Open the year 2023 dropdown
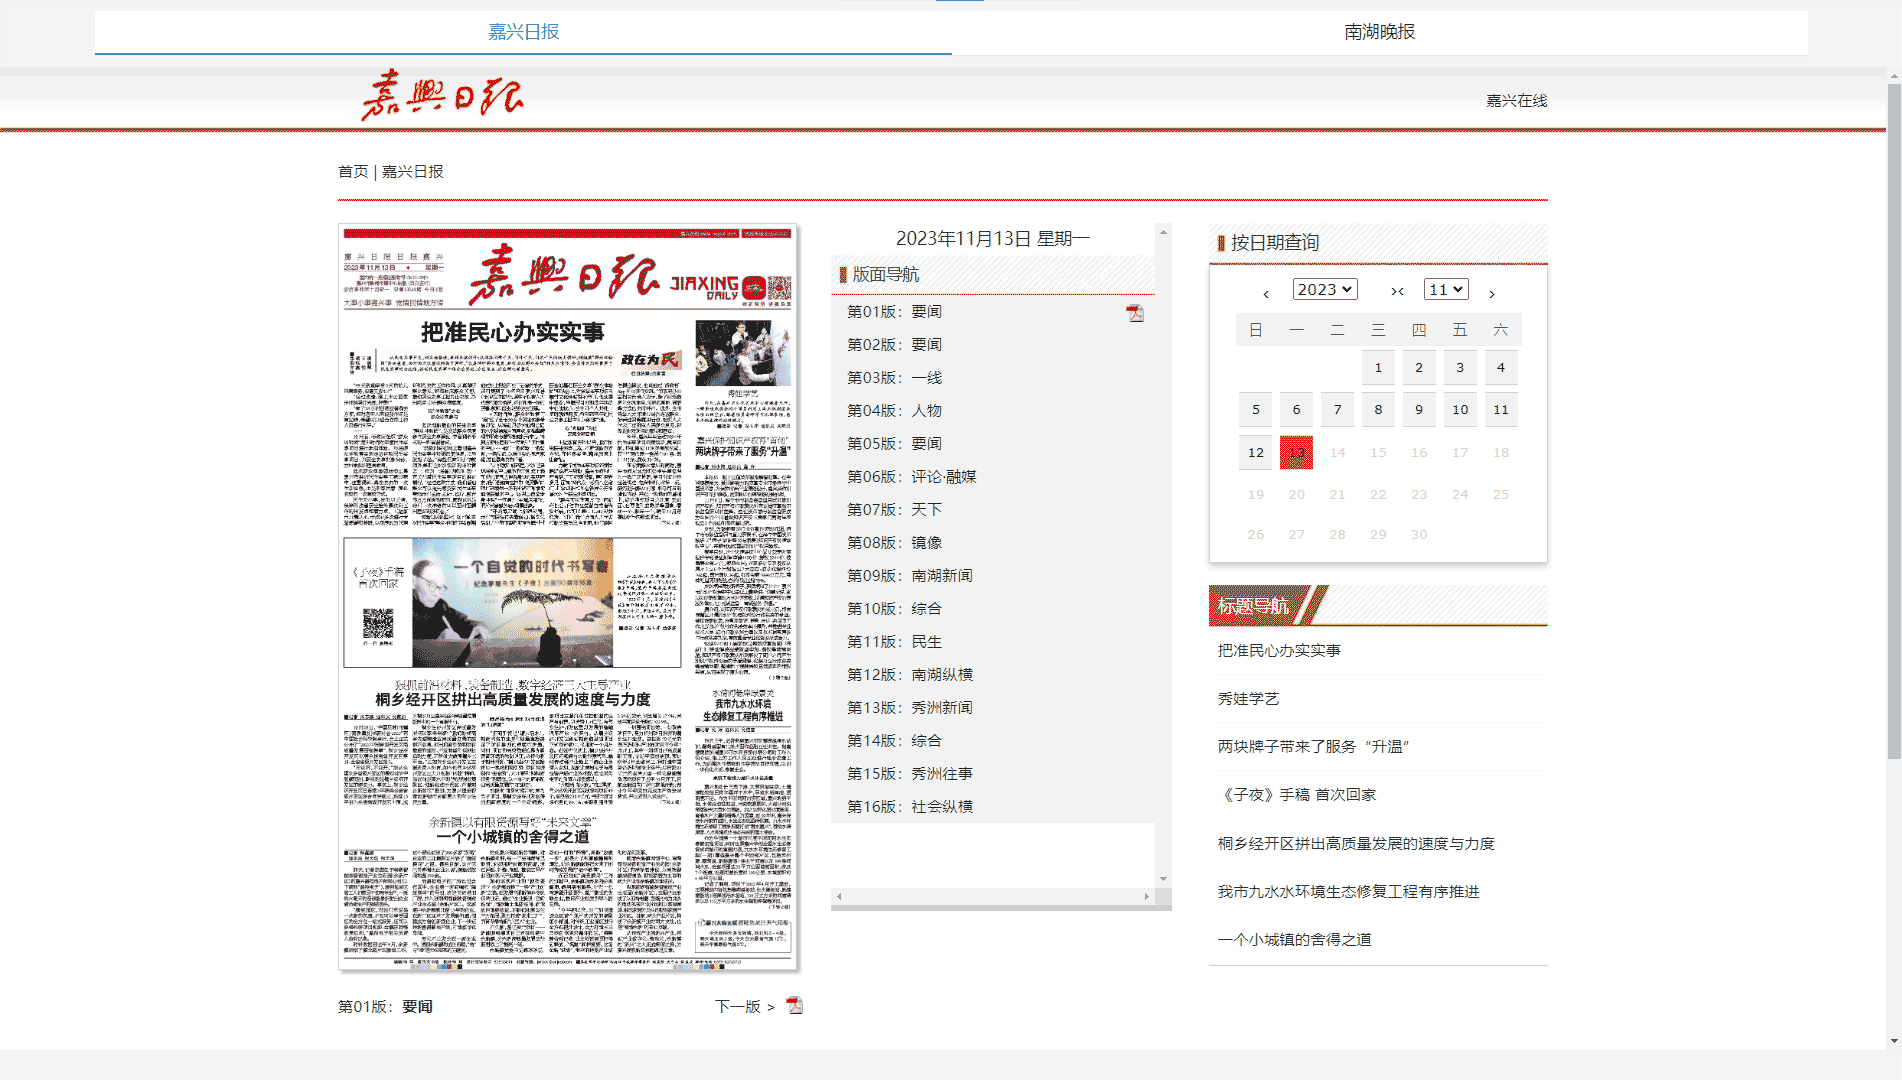 point(1325,289)
